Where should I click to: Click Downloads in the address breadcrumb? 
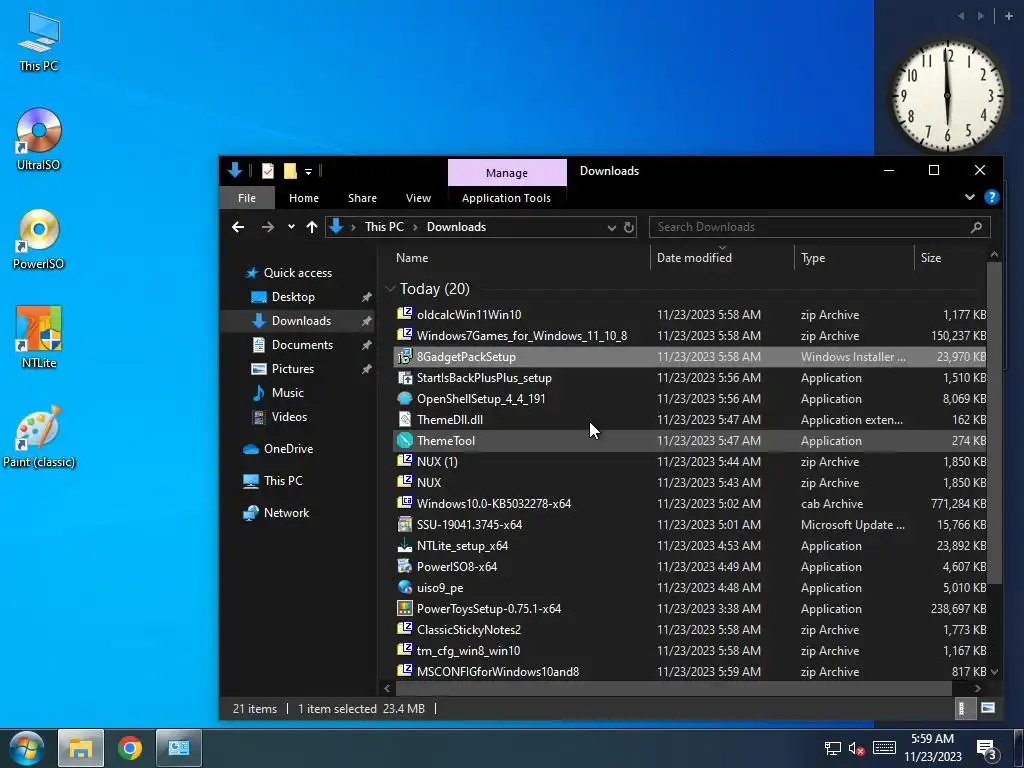[x=456, y=227]
